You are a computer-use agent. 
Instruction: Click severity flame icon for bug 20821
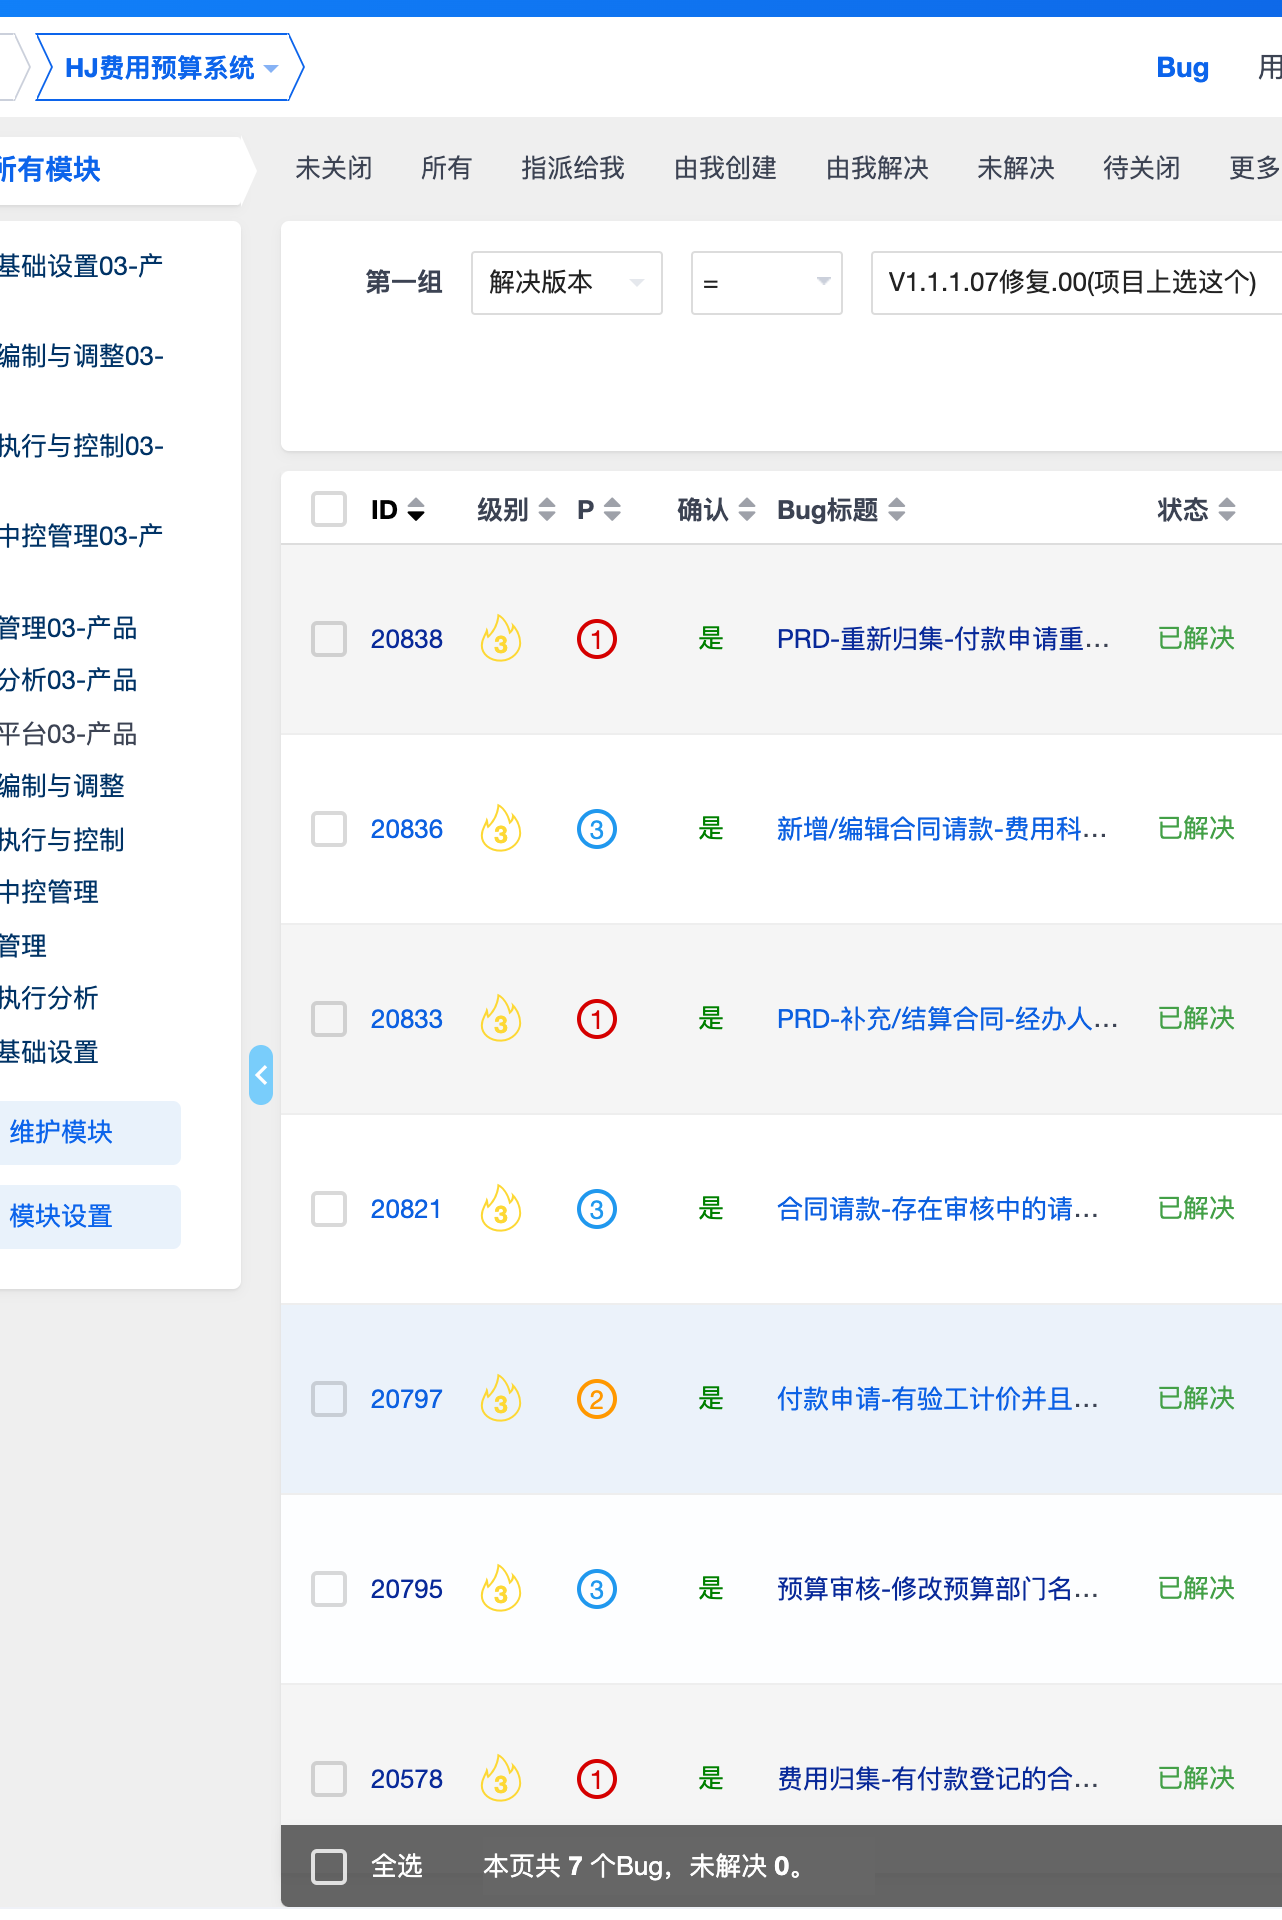tap(501, 1208)
